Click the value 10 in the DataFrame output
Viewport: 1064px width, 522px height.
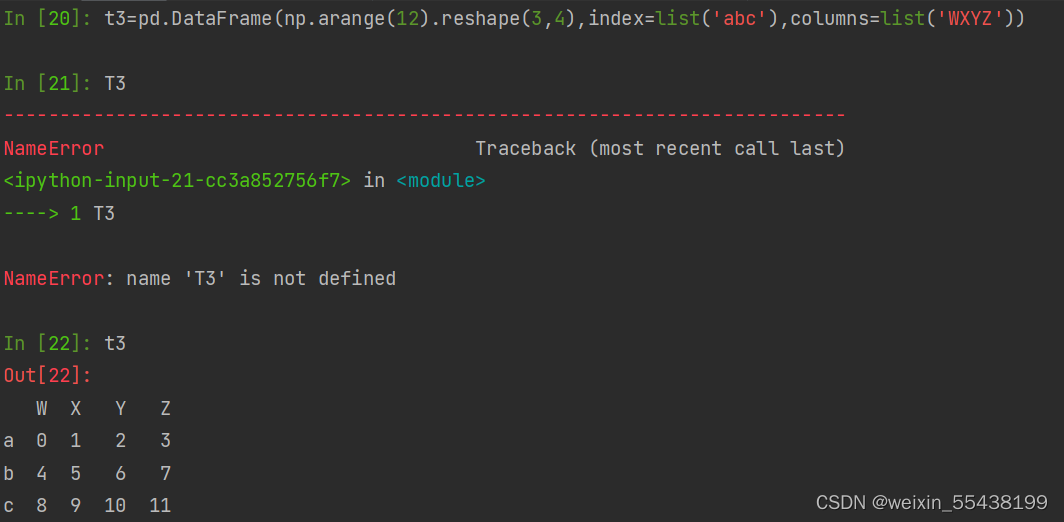point(115,506)
